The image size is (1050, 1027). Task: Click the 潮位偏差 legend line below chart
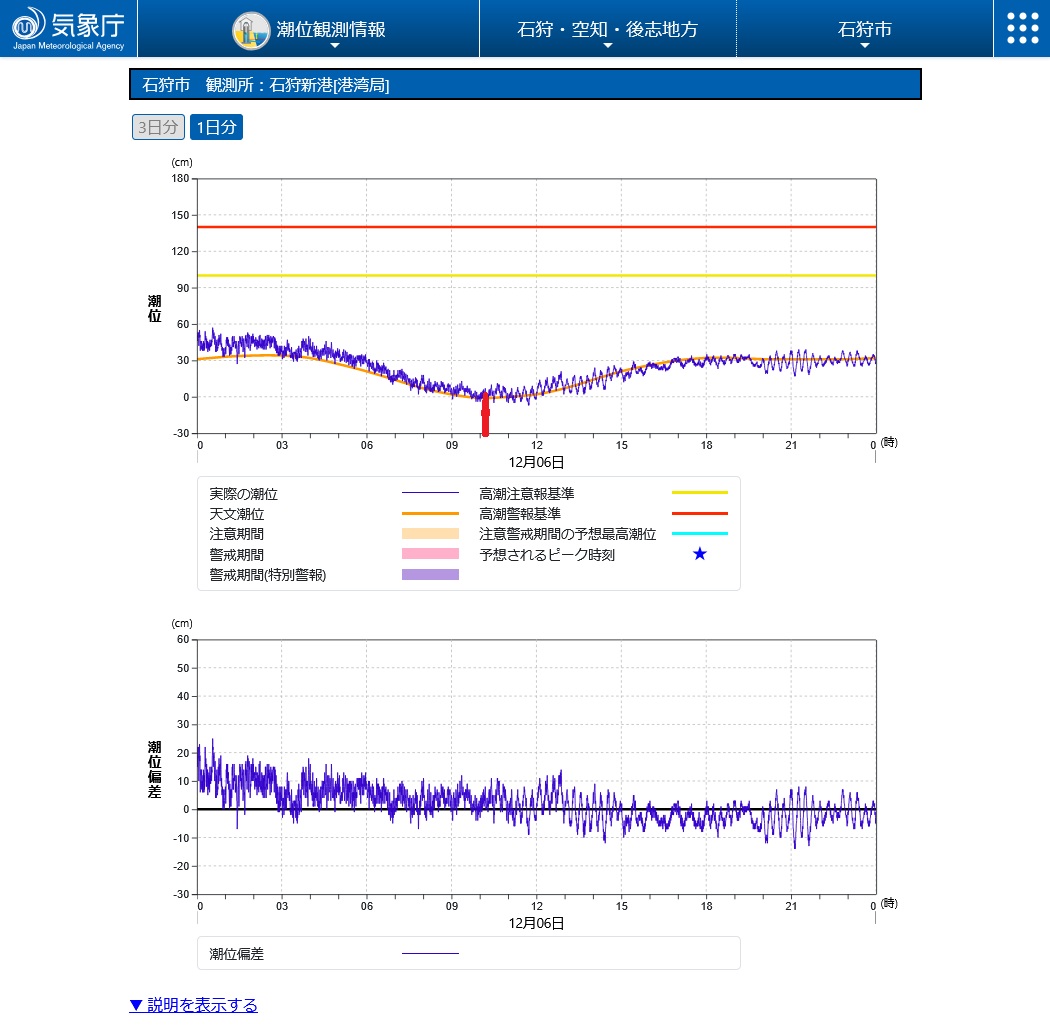430,954
